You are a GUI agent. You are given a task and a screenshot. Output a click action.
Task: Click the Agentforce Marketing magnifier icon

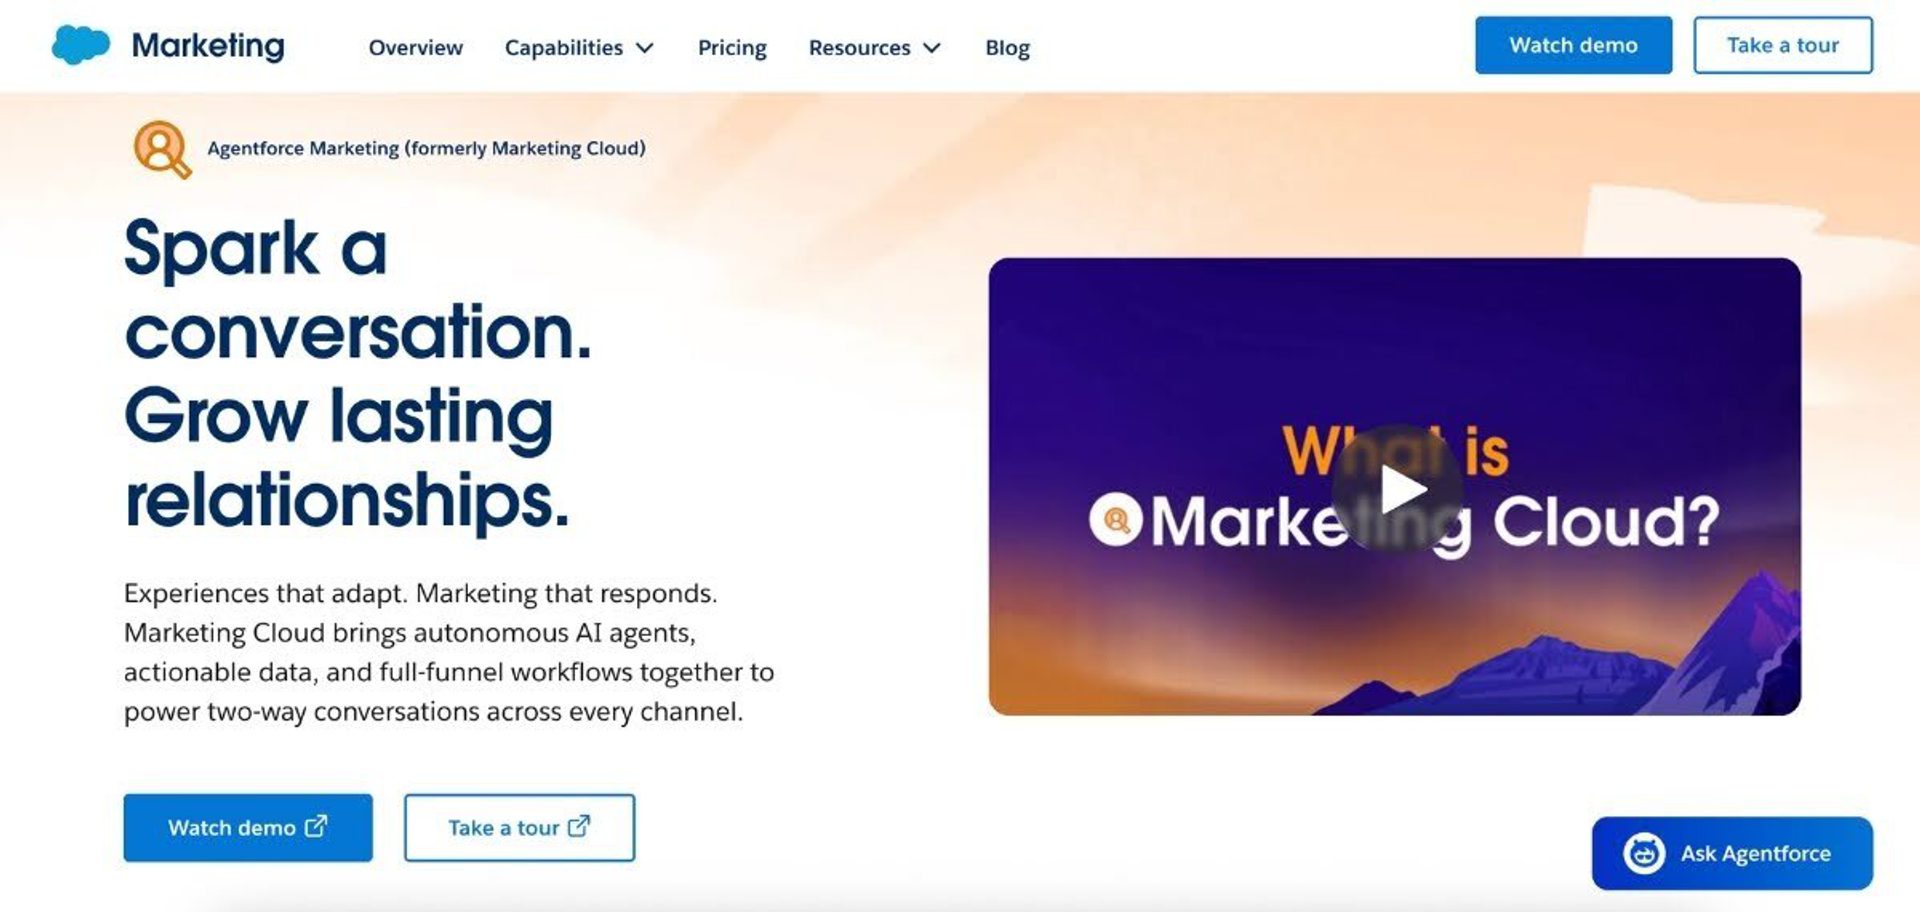[162, 149]
